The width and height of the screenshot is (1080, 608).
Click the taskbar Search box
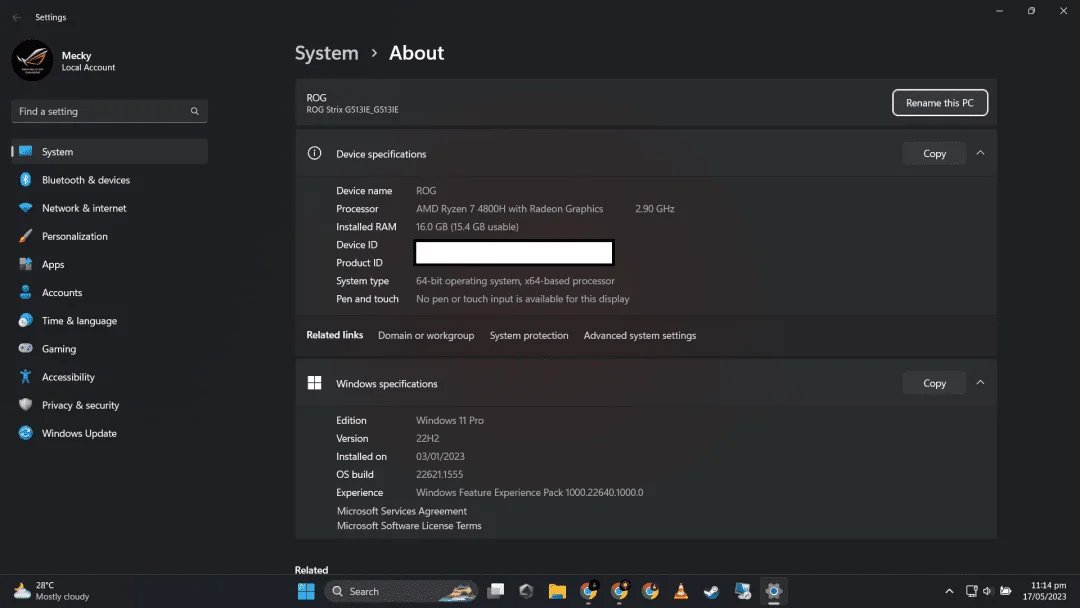pyautogui.click(x=401, y=591)
